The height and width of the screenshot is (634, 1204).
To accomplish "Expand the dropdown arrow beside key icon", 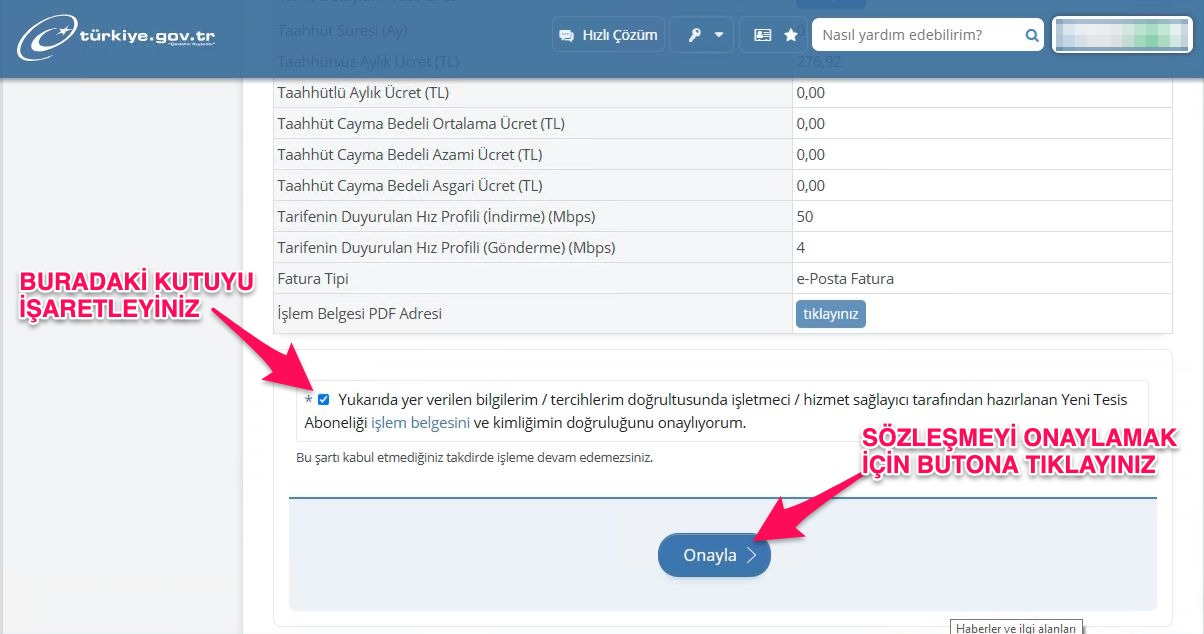I will (718, 35).
